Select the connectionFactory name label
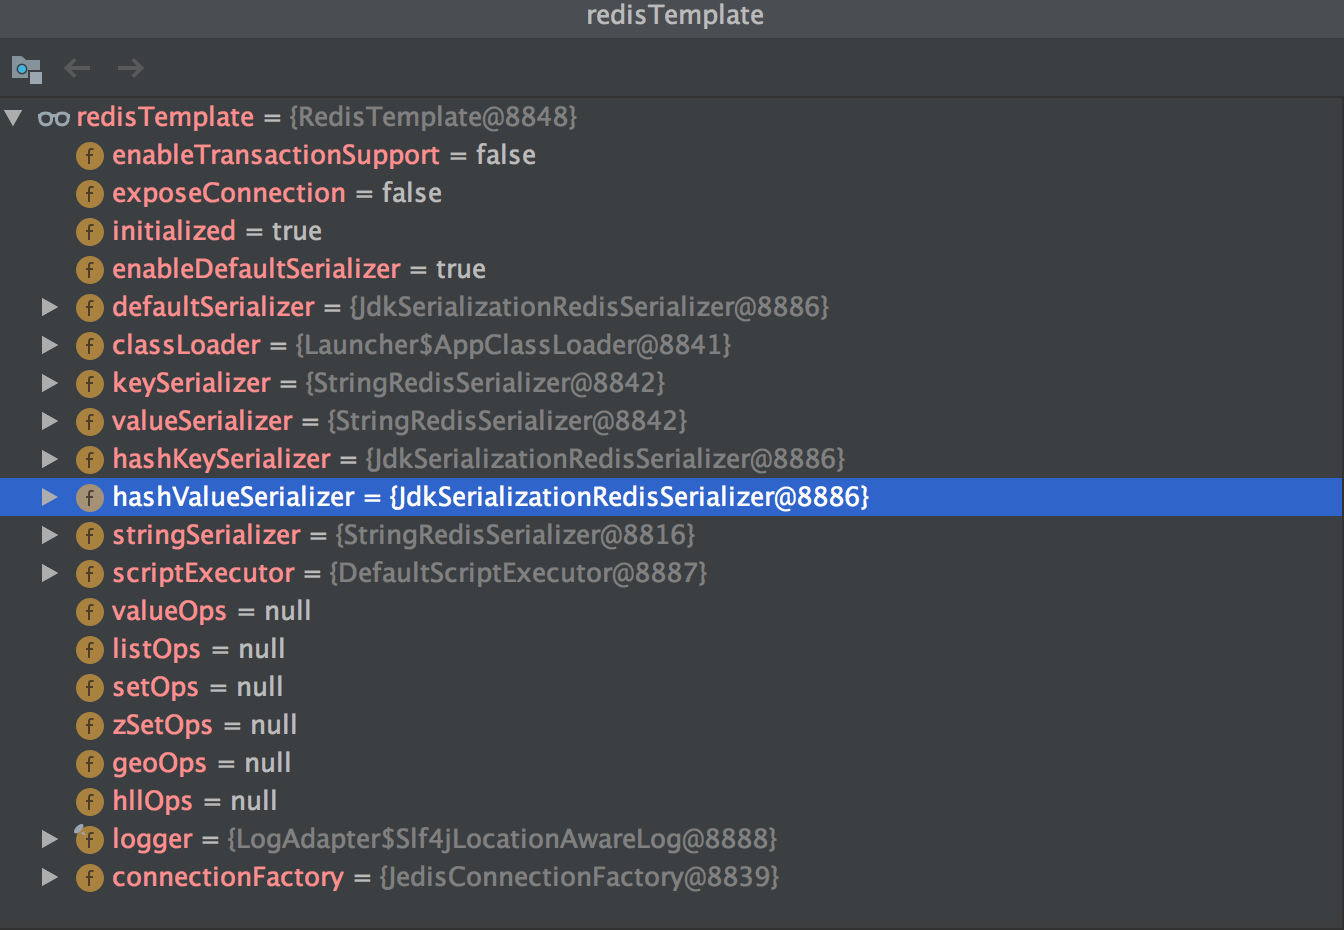The image size is (1344, 930). [228, 877]
